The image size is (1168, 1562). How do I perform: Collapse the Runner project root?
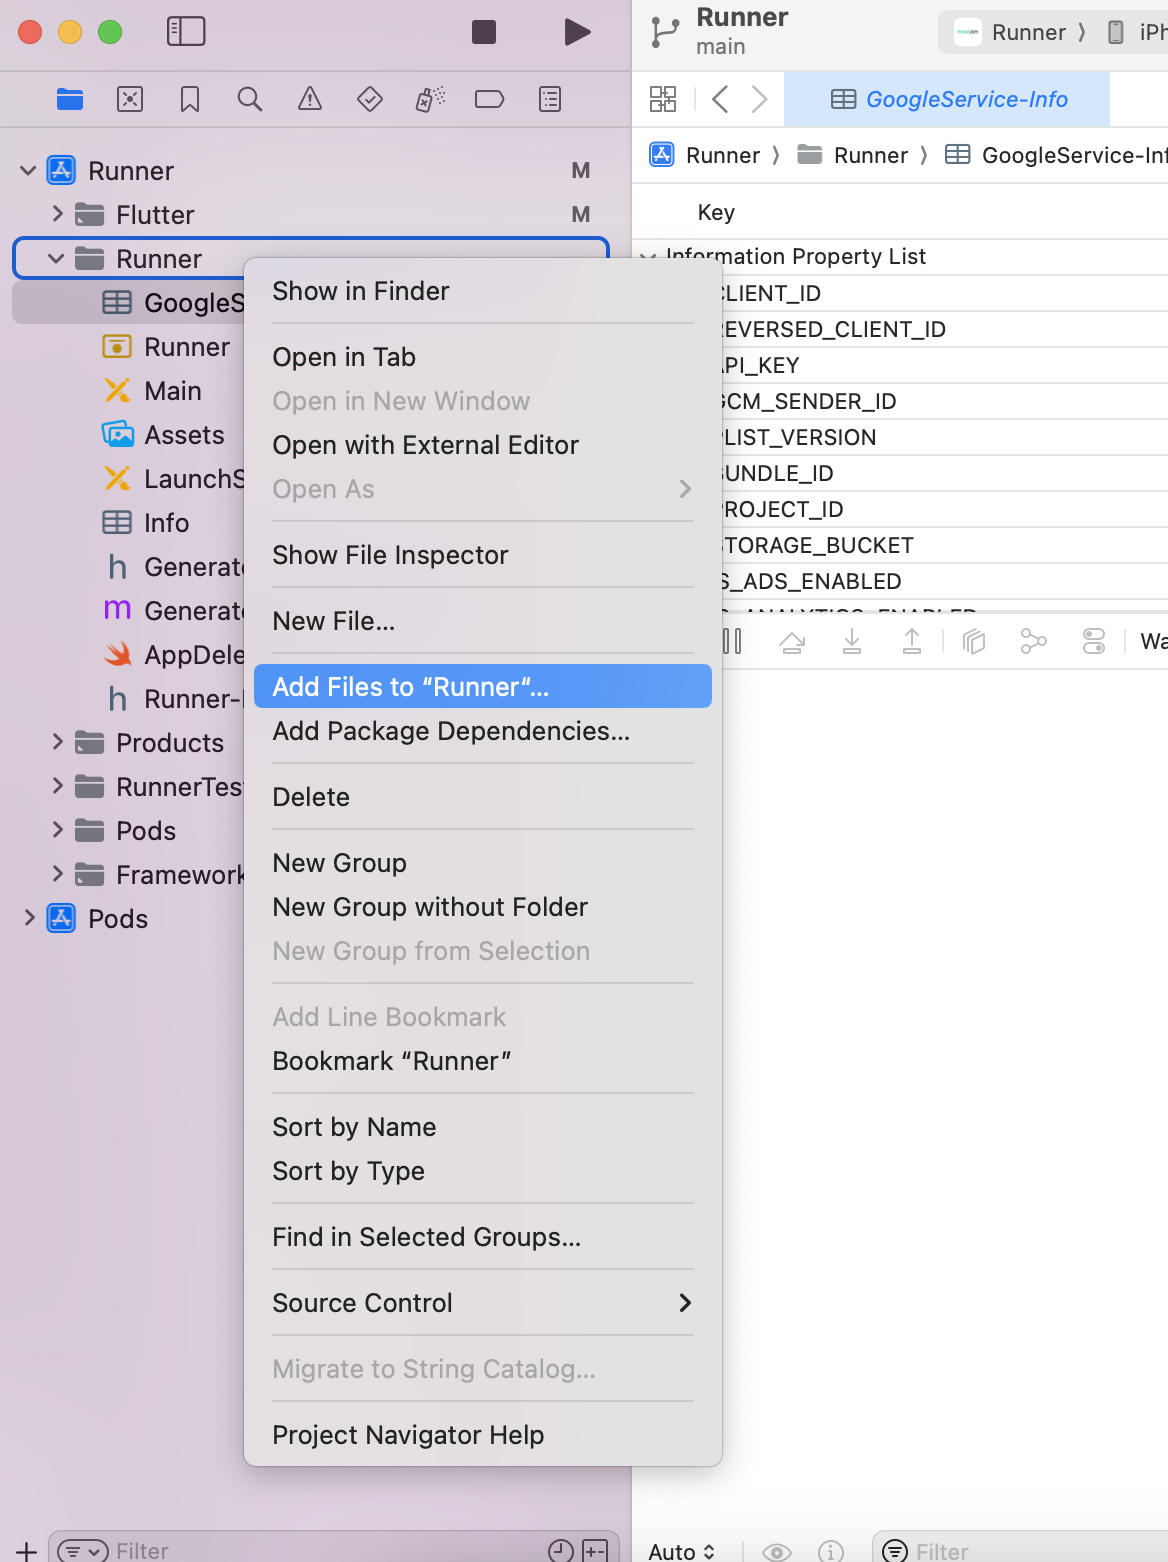[28, 171]
